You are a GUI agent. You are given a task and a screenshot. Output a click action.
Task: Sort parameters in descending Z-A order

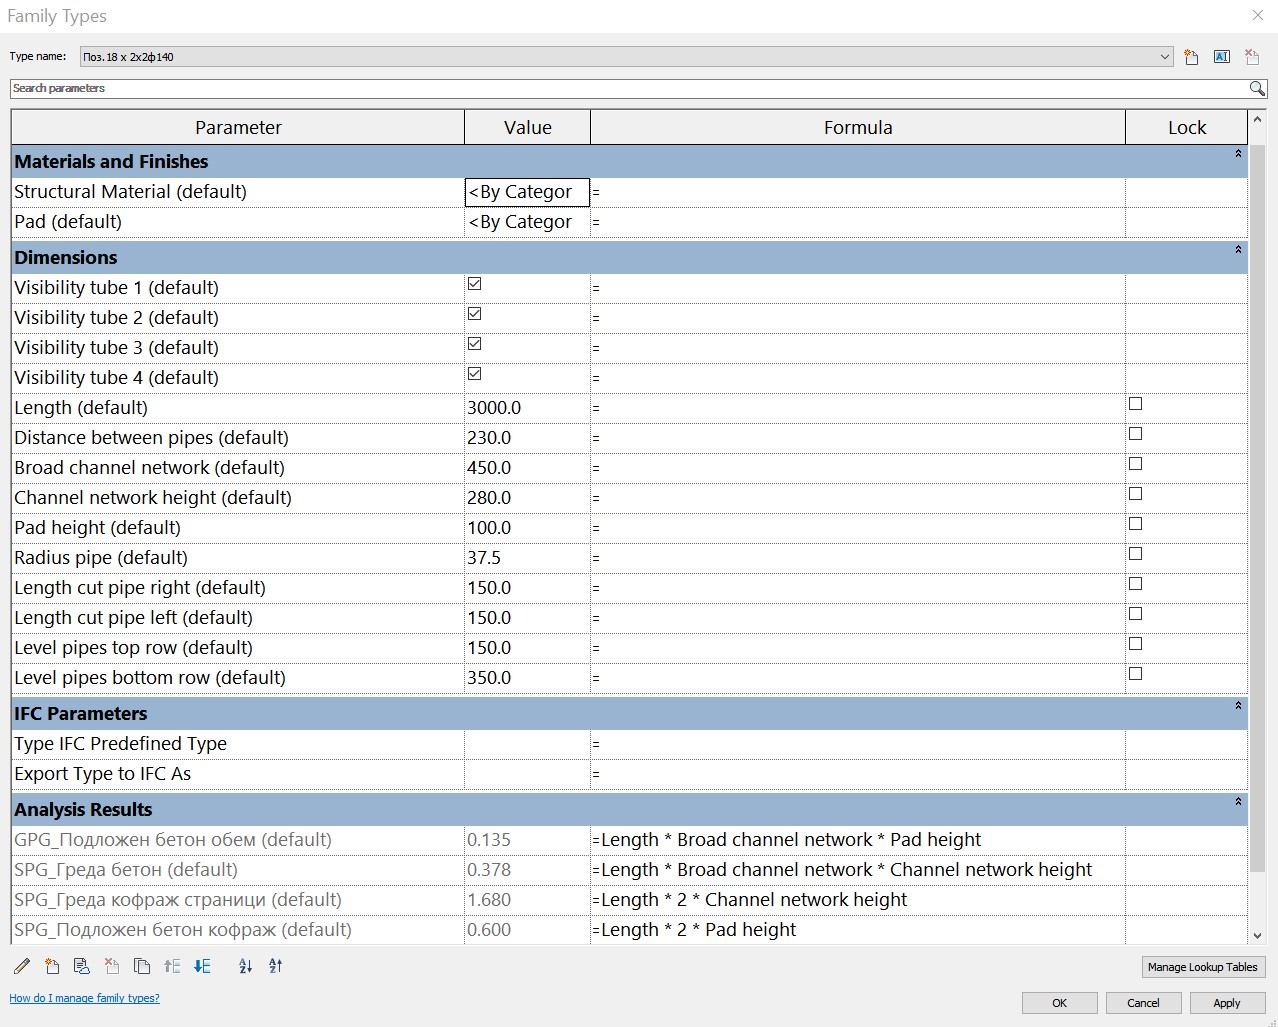point(275,966)
